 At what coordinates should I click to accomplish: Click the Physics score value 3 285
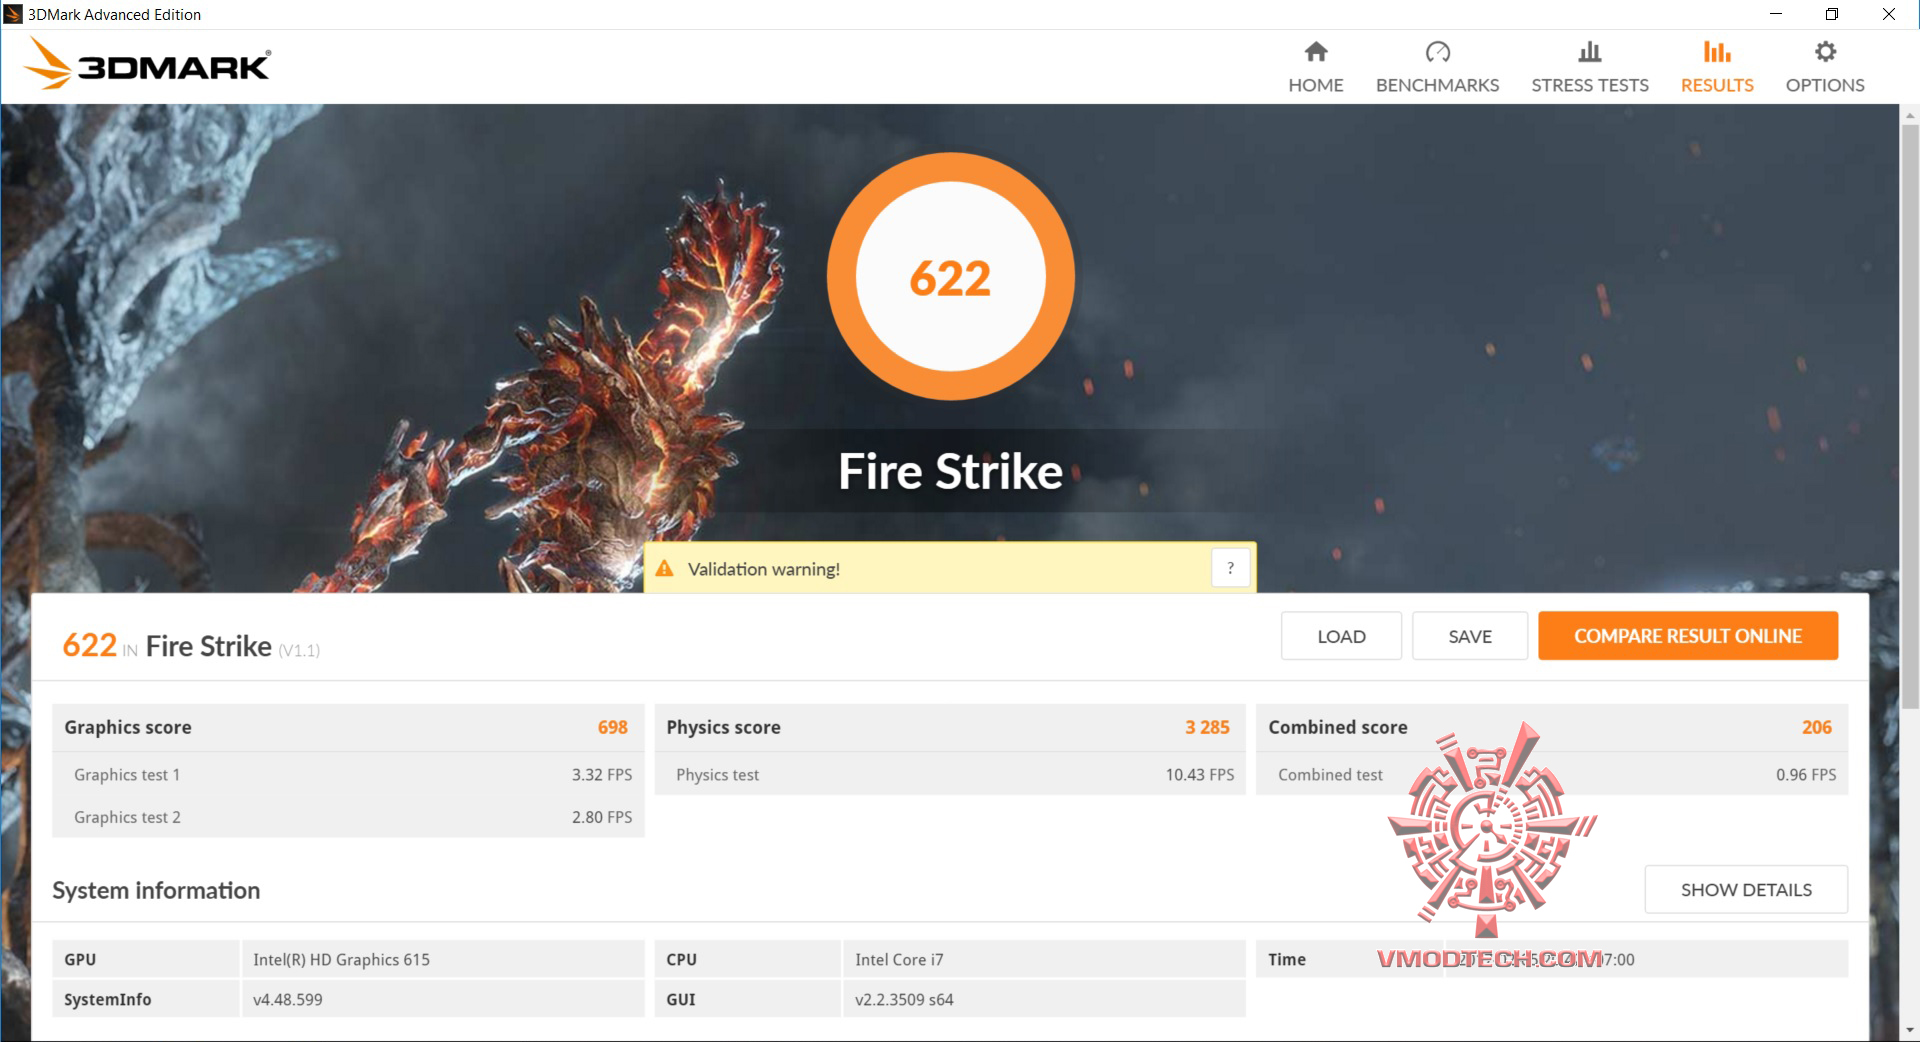tap(1207, 727)
